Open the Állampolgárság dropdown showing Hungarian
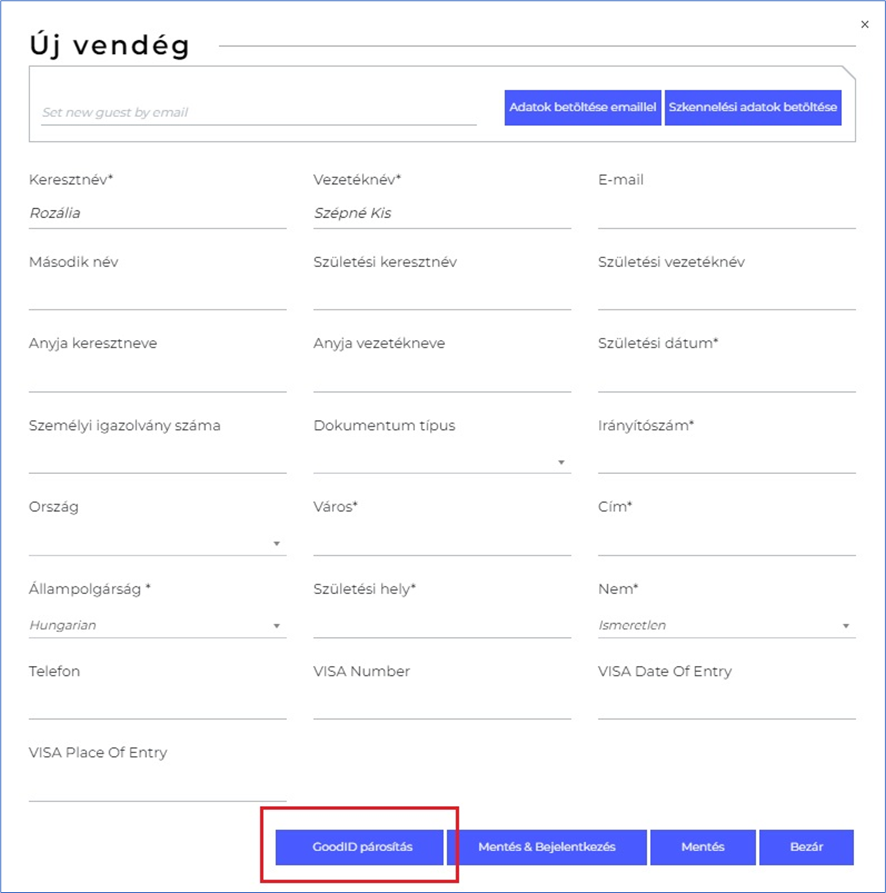 (x=157, y=626)
